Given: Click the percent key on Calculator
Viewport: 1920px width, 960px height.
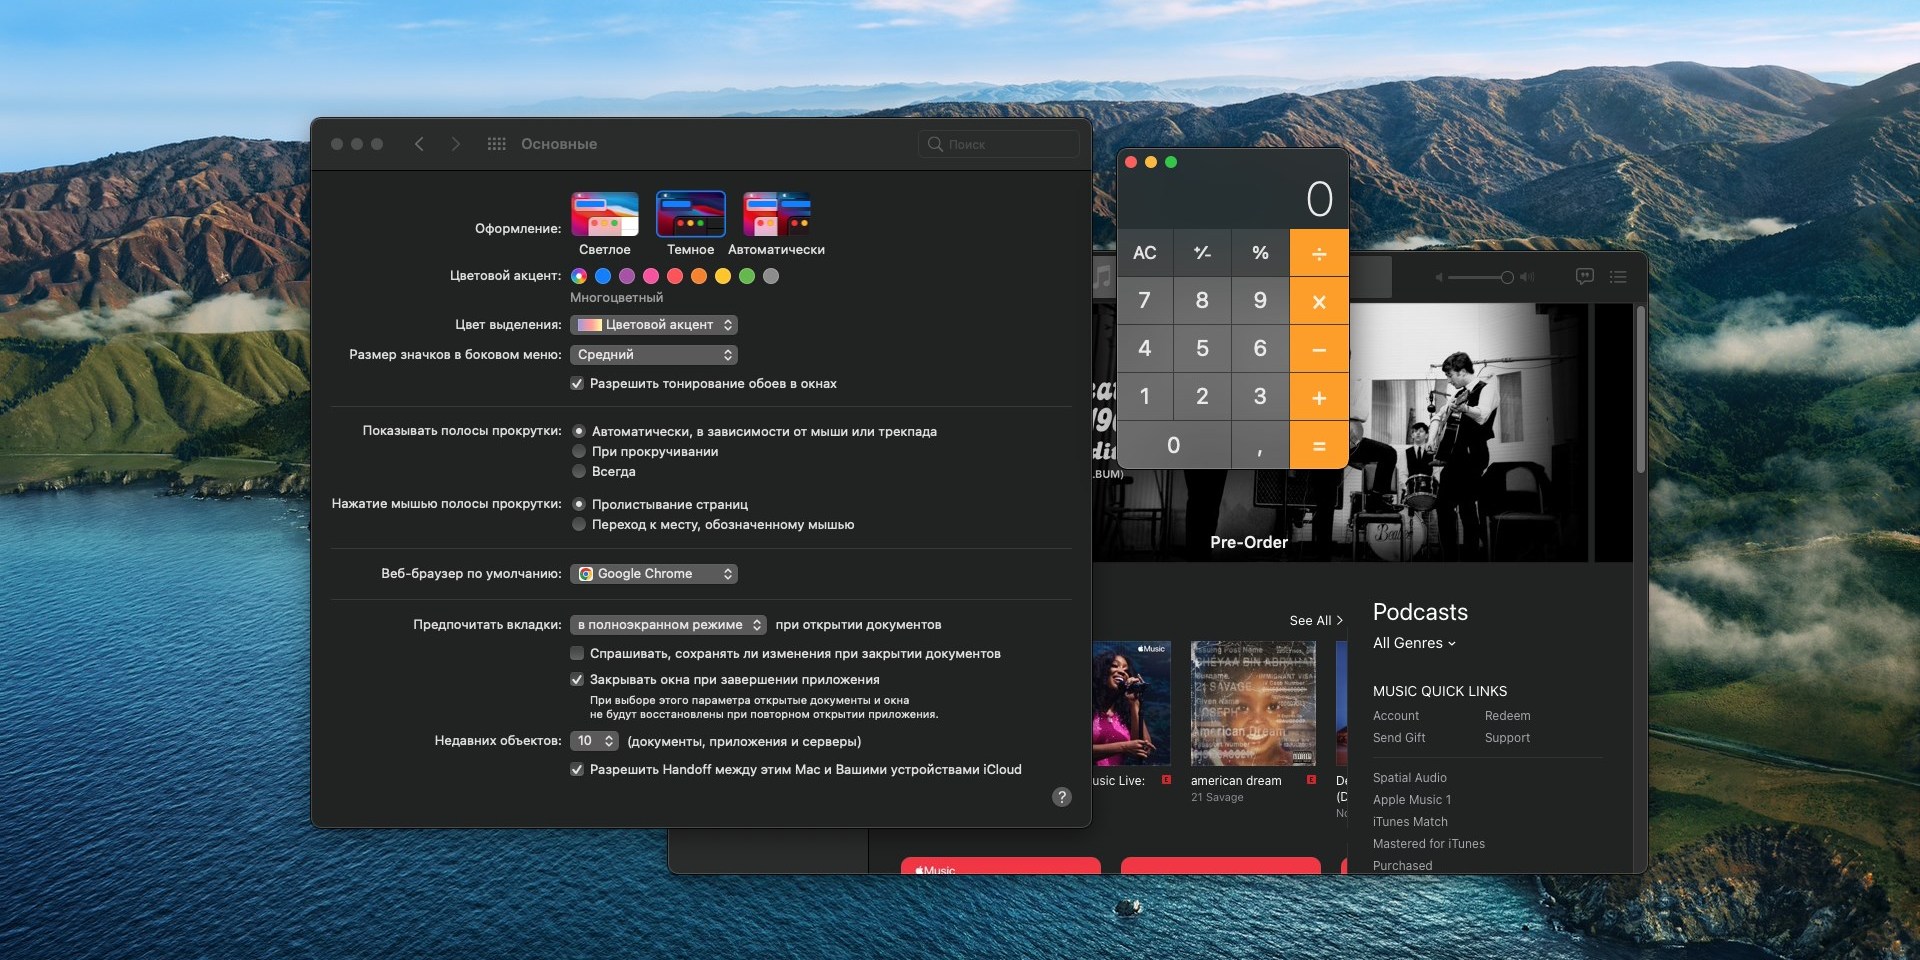Looking at the screenshot, I should coord(1260,253).
